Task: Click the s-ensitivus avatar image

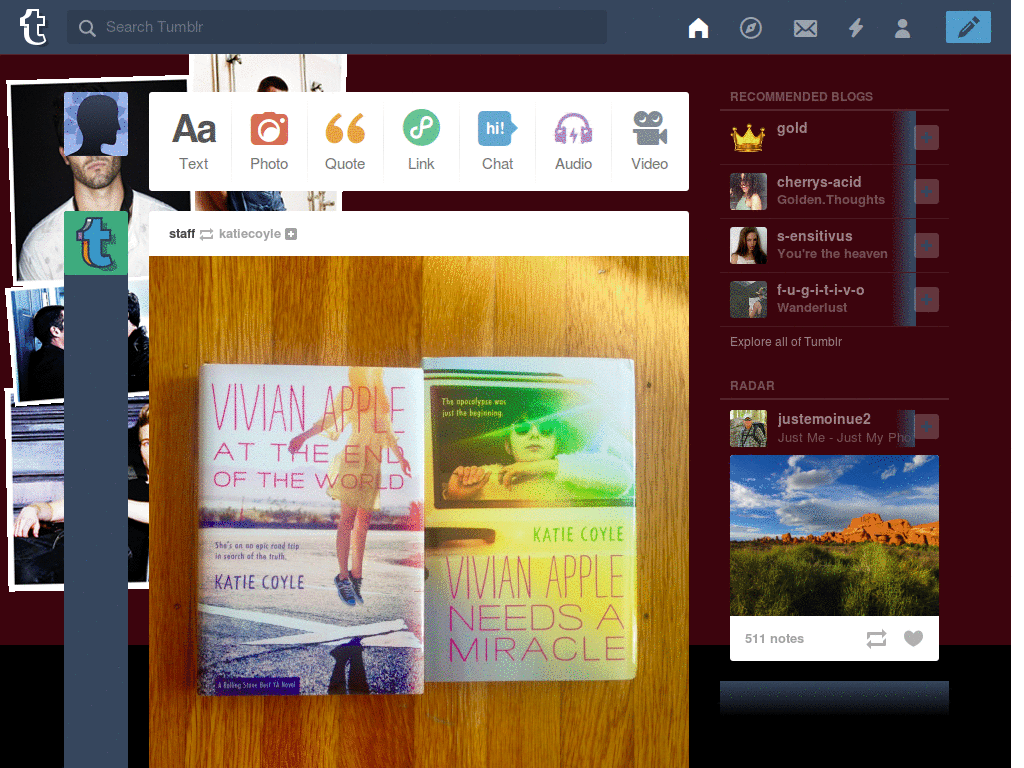Action: [x=748, y=246]
